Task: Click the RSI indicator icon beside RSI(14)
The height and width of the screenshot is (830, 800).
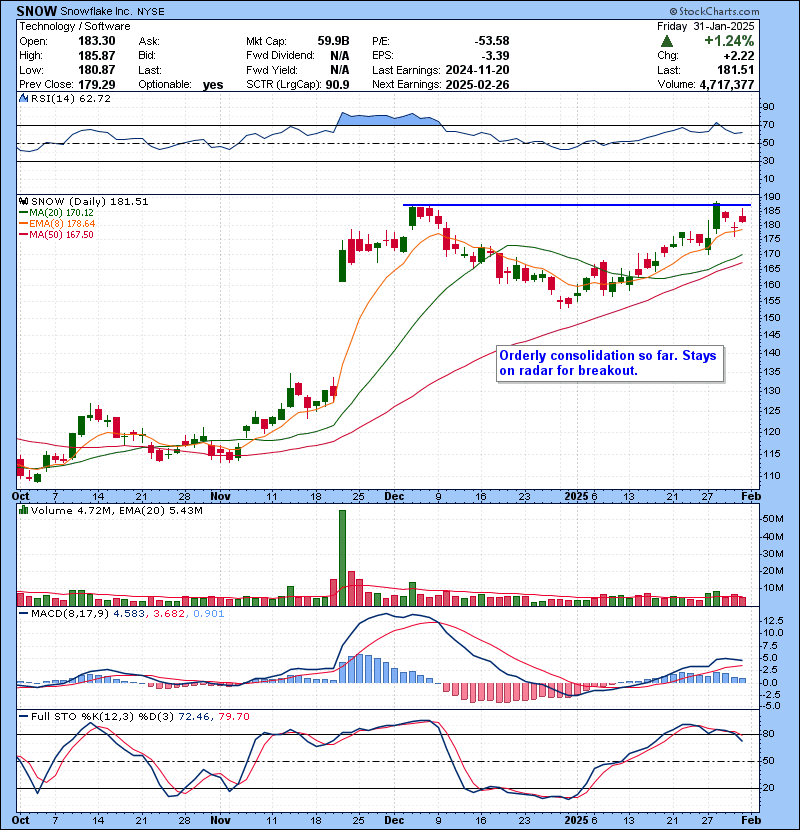Action: tap(23, 98)
